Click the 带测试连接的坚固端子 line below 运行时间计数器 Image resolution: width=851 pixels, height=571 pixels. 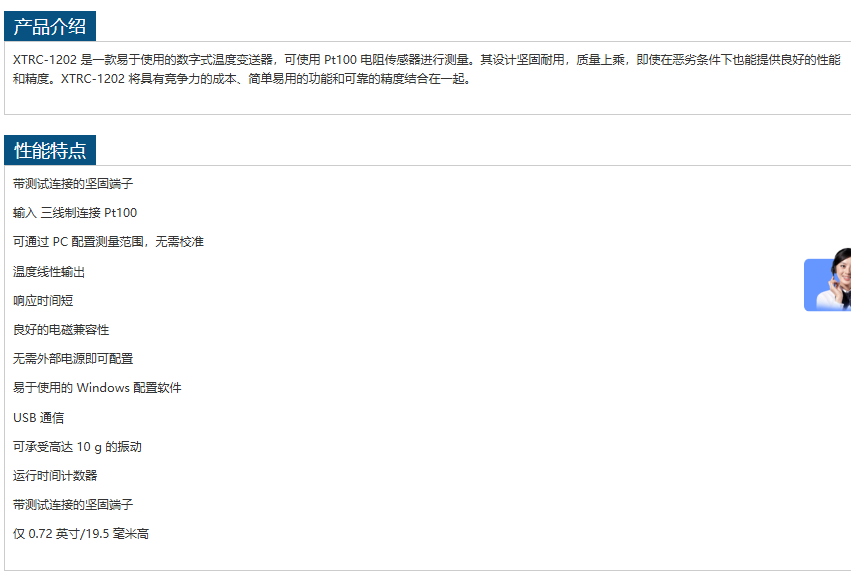pos(73,505)
